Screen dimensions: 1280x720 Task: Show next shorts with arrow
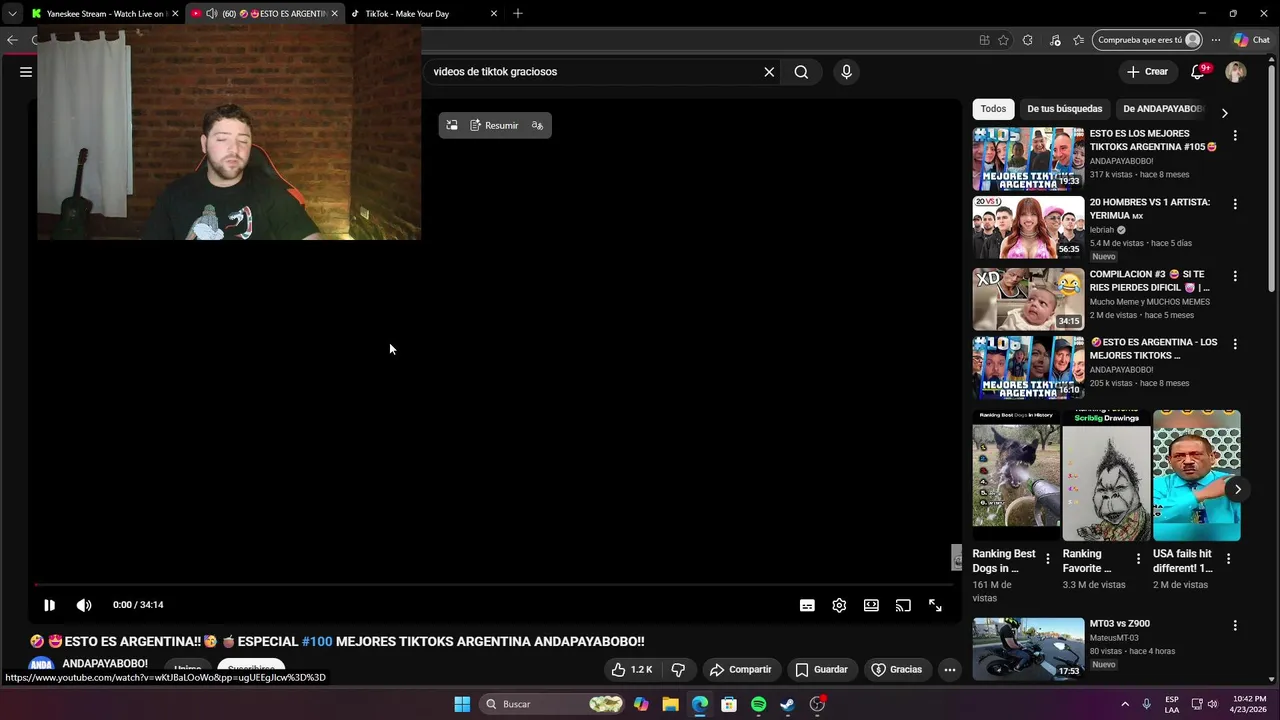1237,489
